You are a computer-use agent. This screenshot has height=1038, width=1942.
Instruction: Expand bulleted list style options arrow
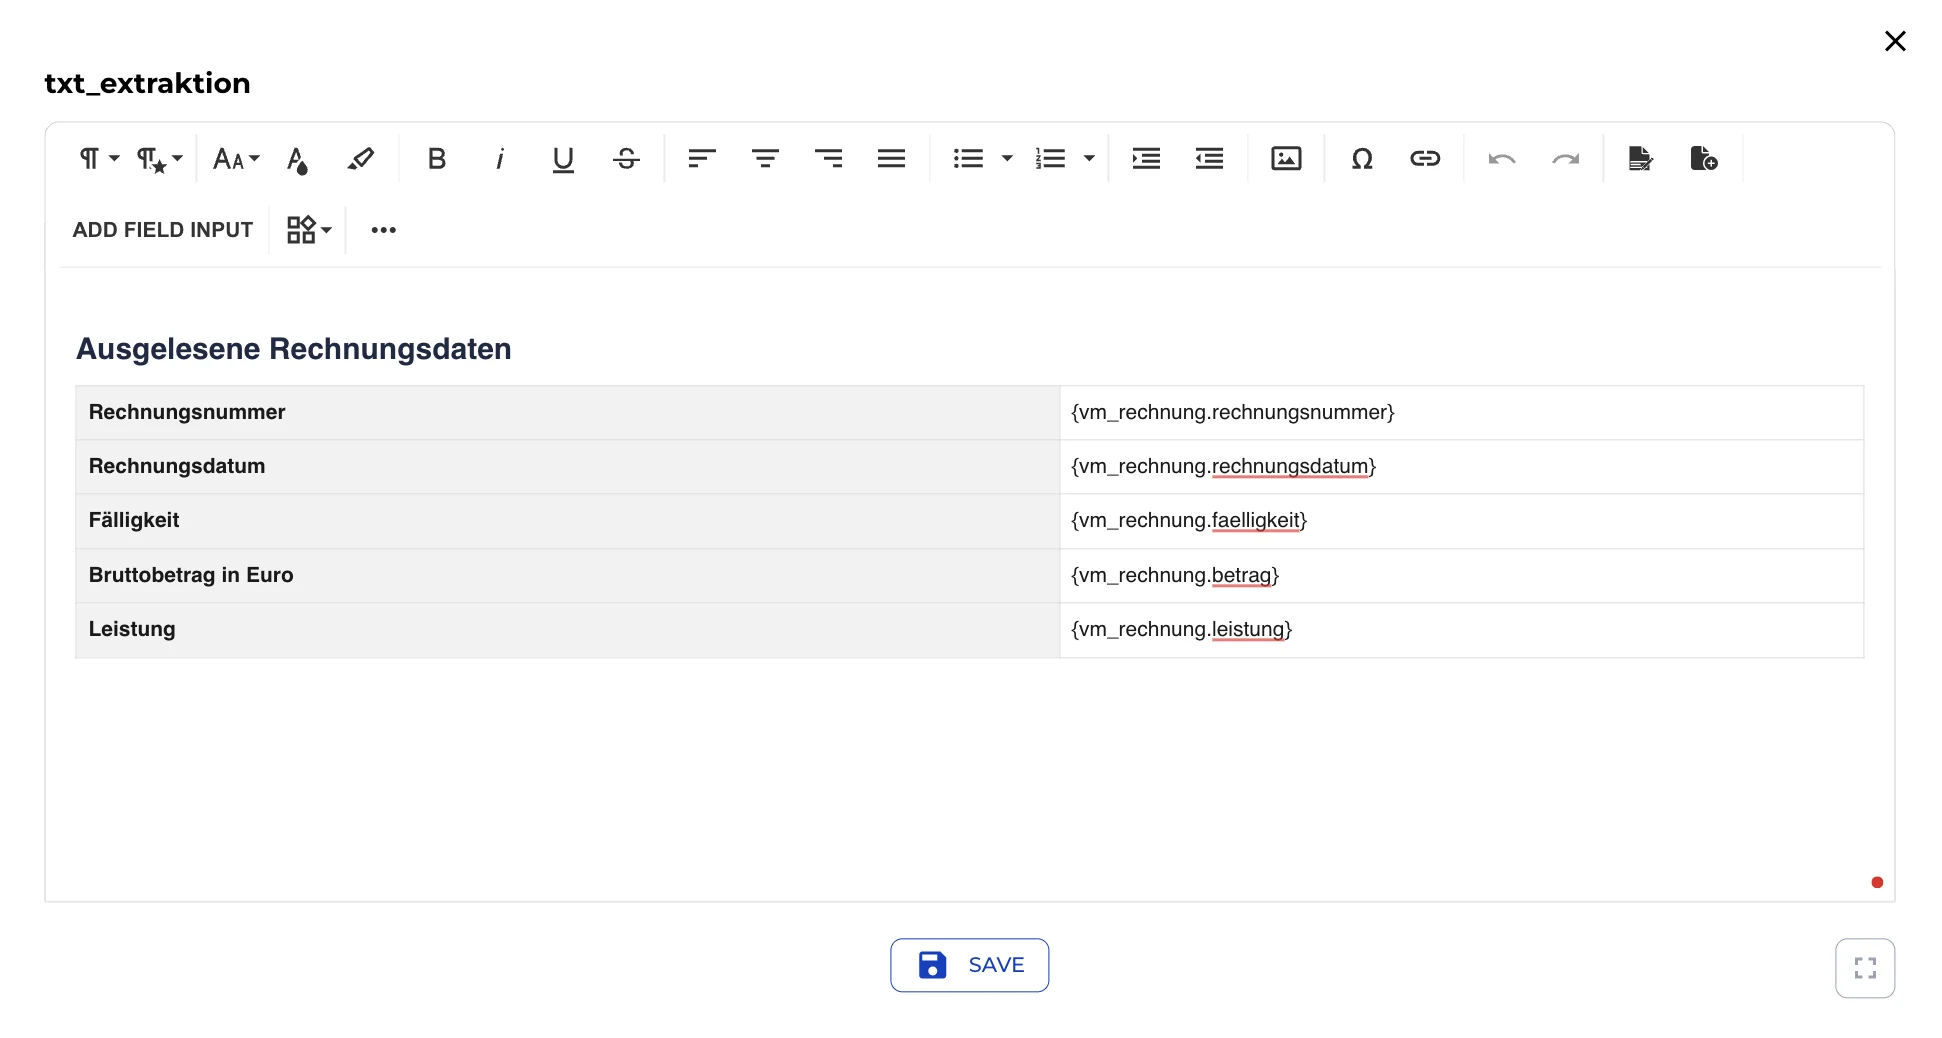pos(1007,158)
